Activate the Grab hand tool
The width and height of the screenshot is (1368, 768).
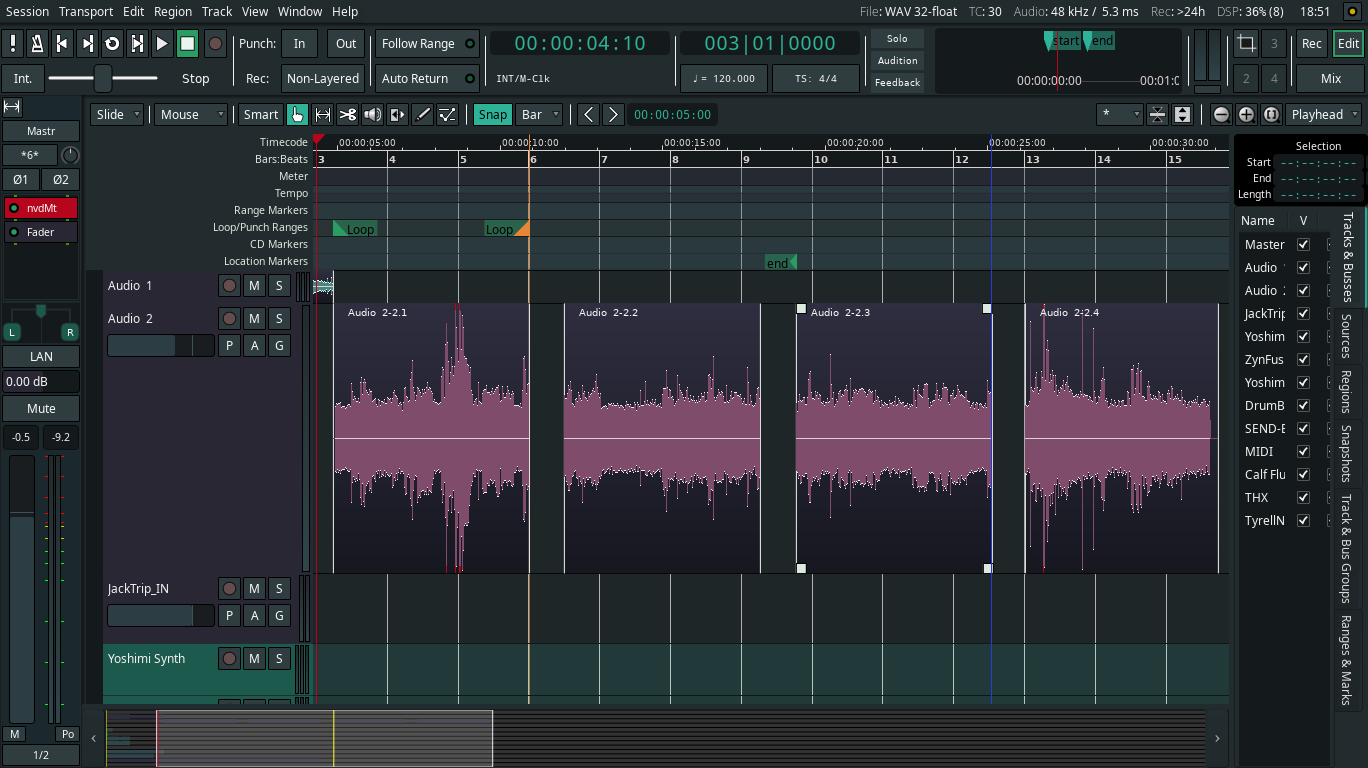point(297,115)
